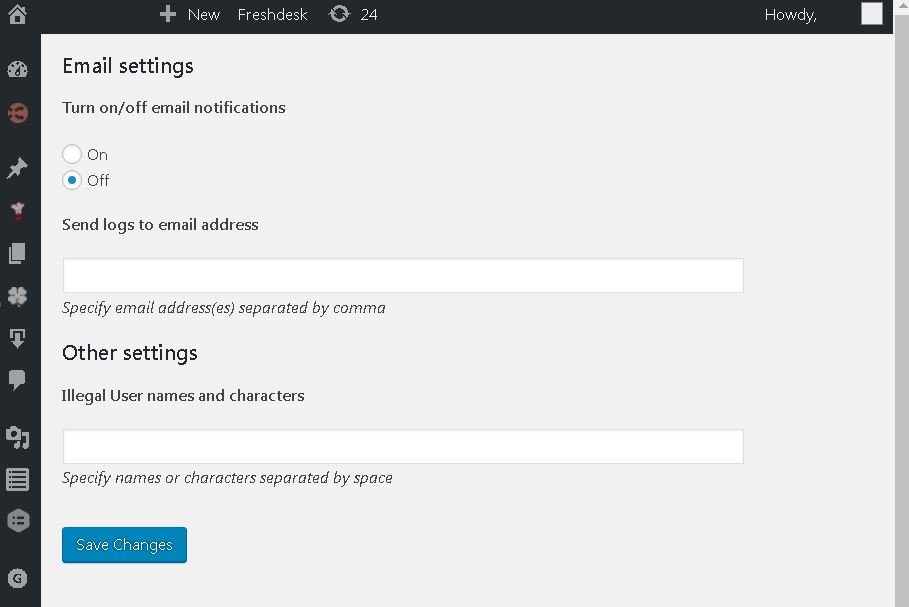Click the hexagon icon in sidebar

click(x=17, y=521)
